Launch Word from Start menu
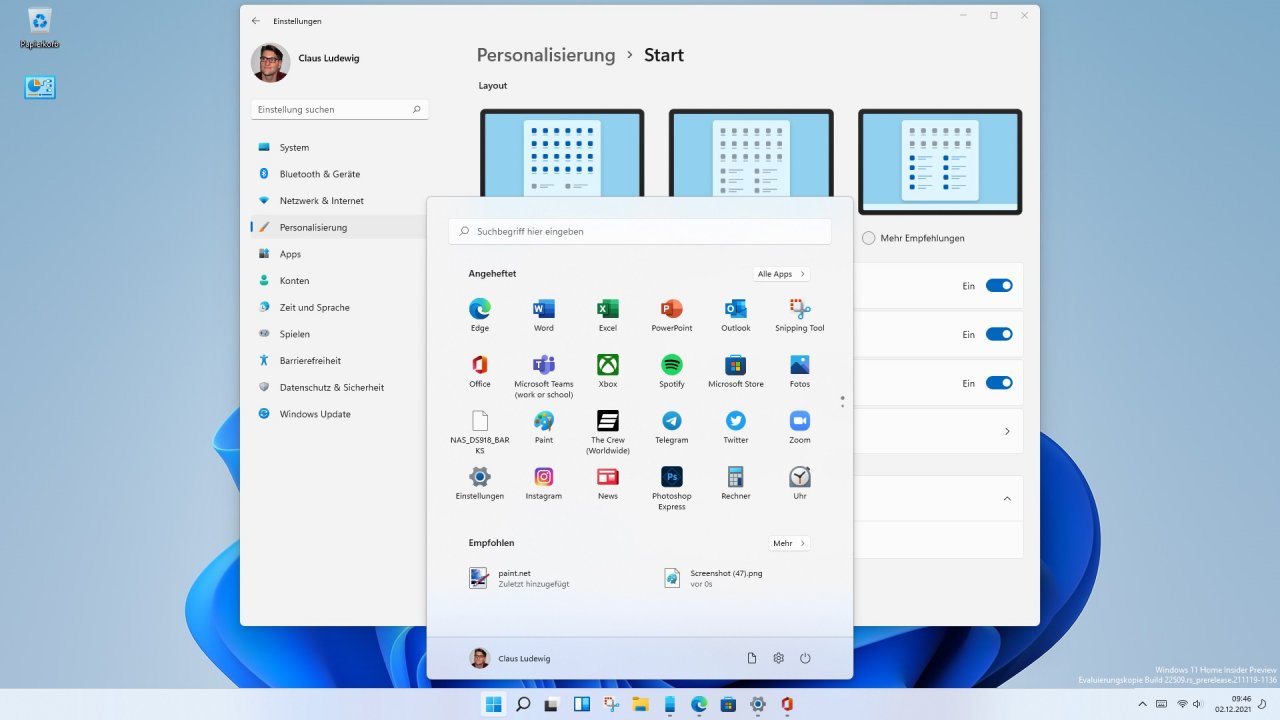The image size is (1280, 720). coord(544,314)
